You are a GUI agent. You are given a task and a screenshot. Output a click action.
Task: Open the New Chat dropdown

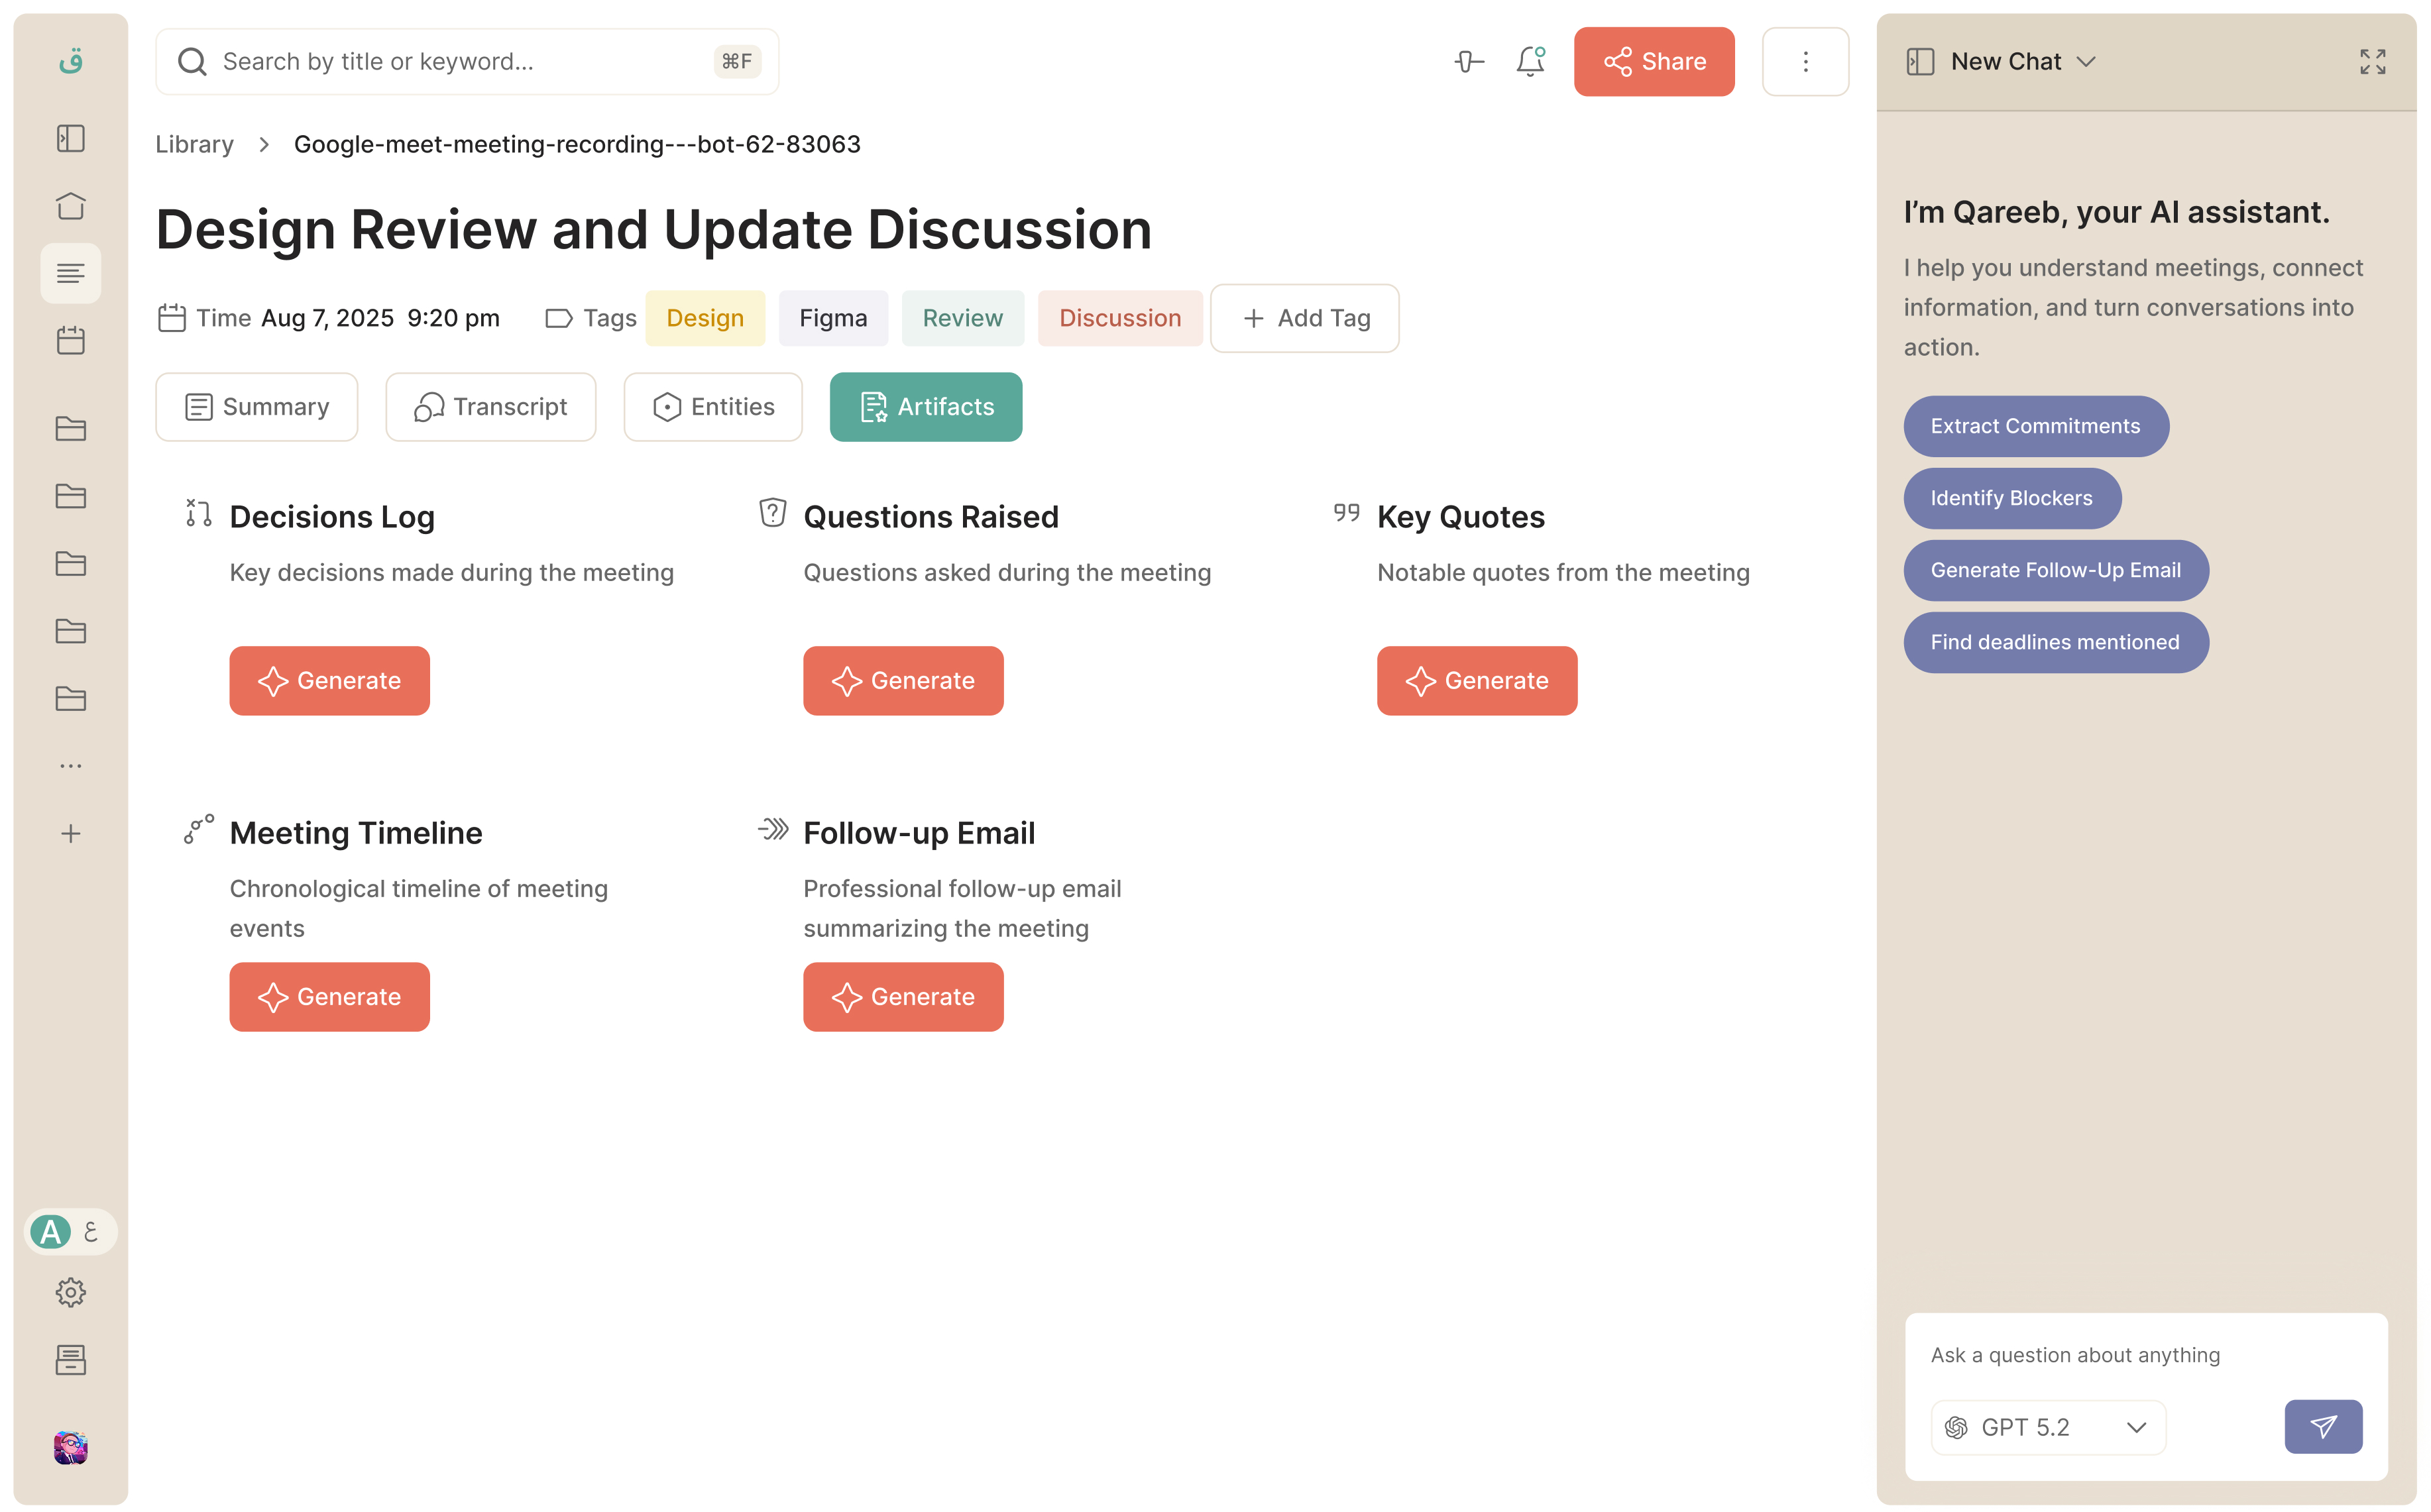[x=2023, y=62]
